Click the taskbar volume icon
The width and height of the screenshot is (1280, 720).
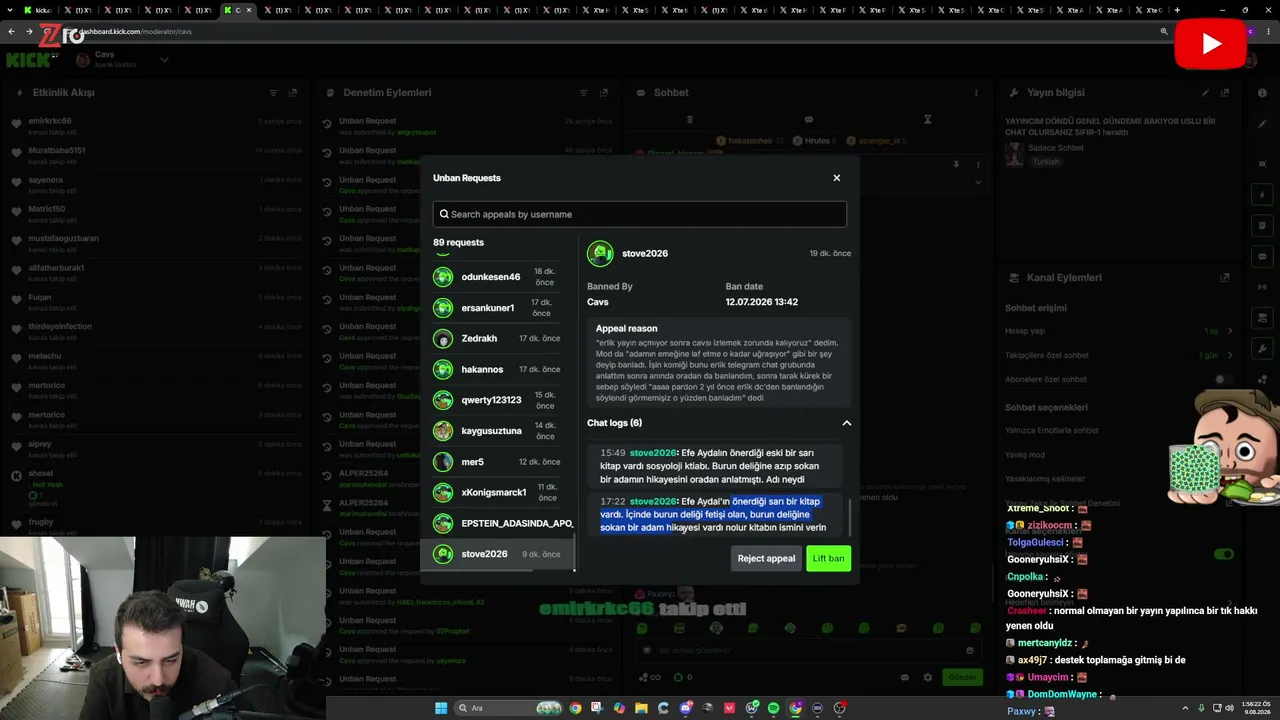click(x=1230, y=708)
